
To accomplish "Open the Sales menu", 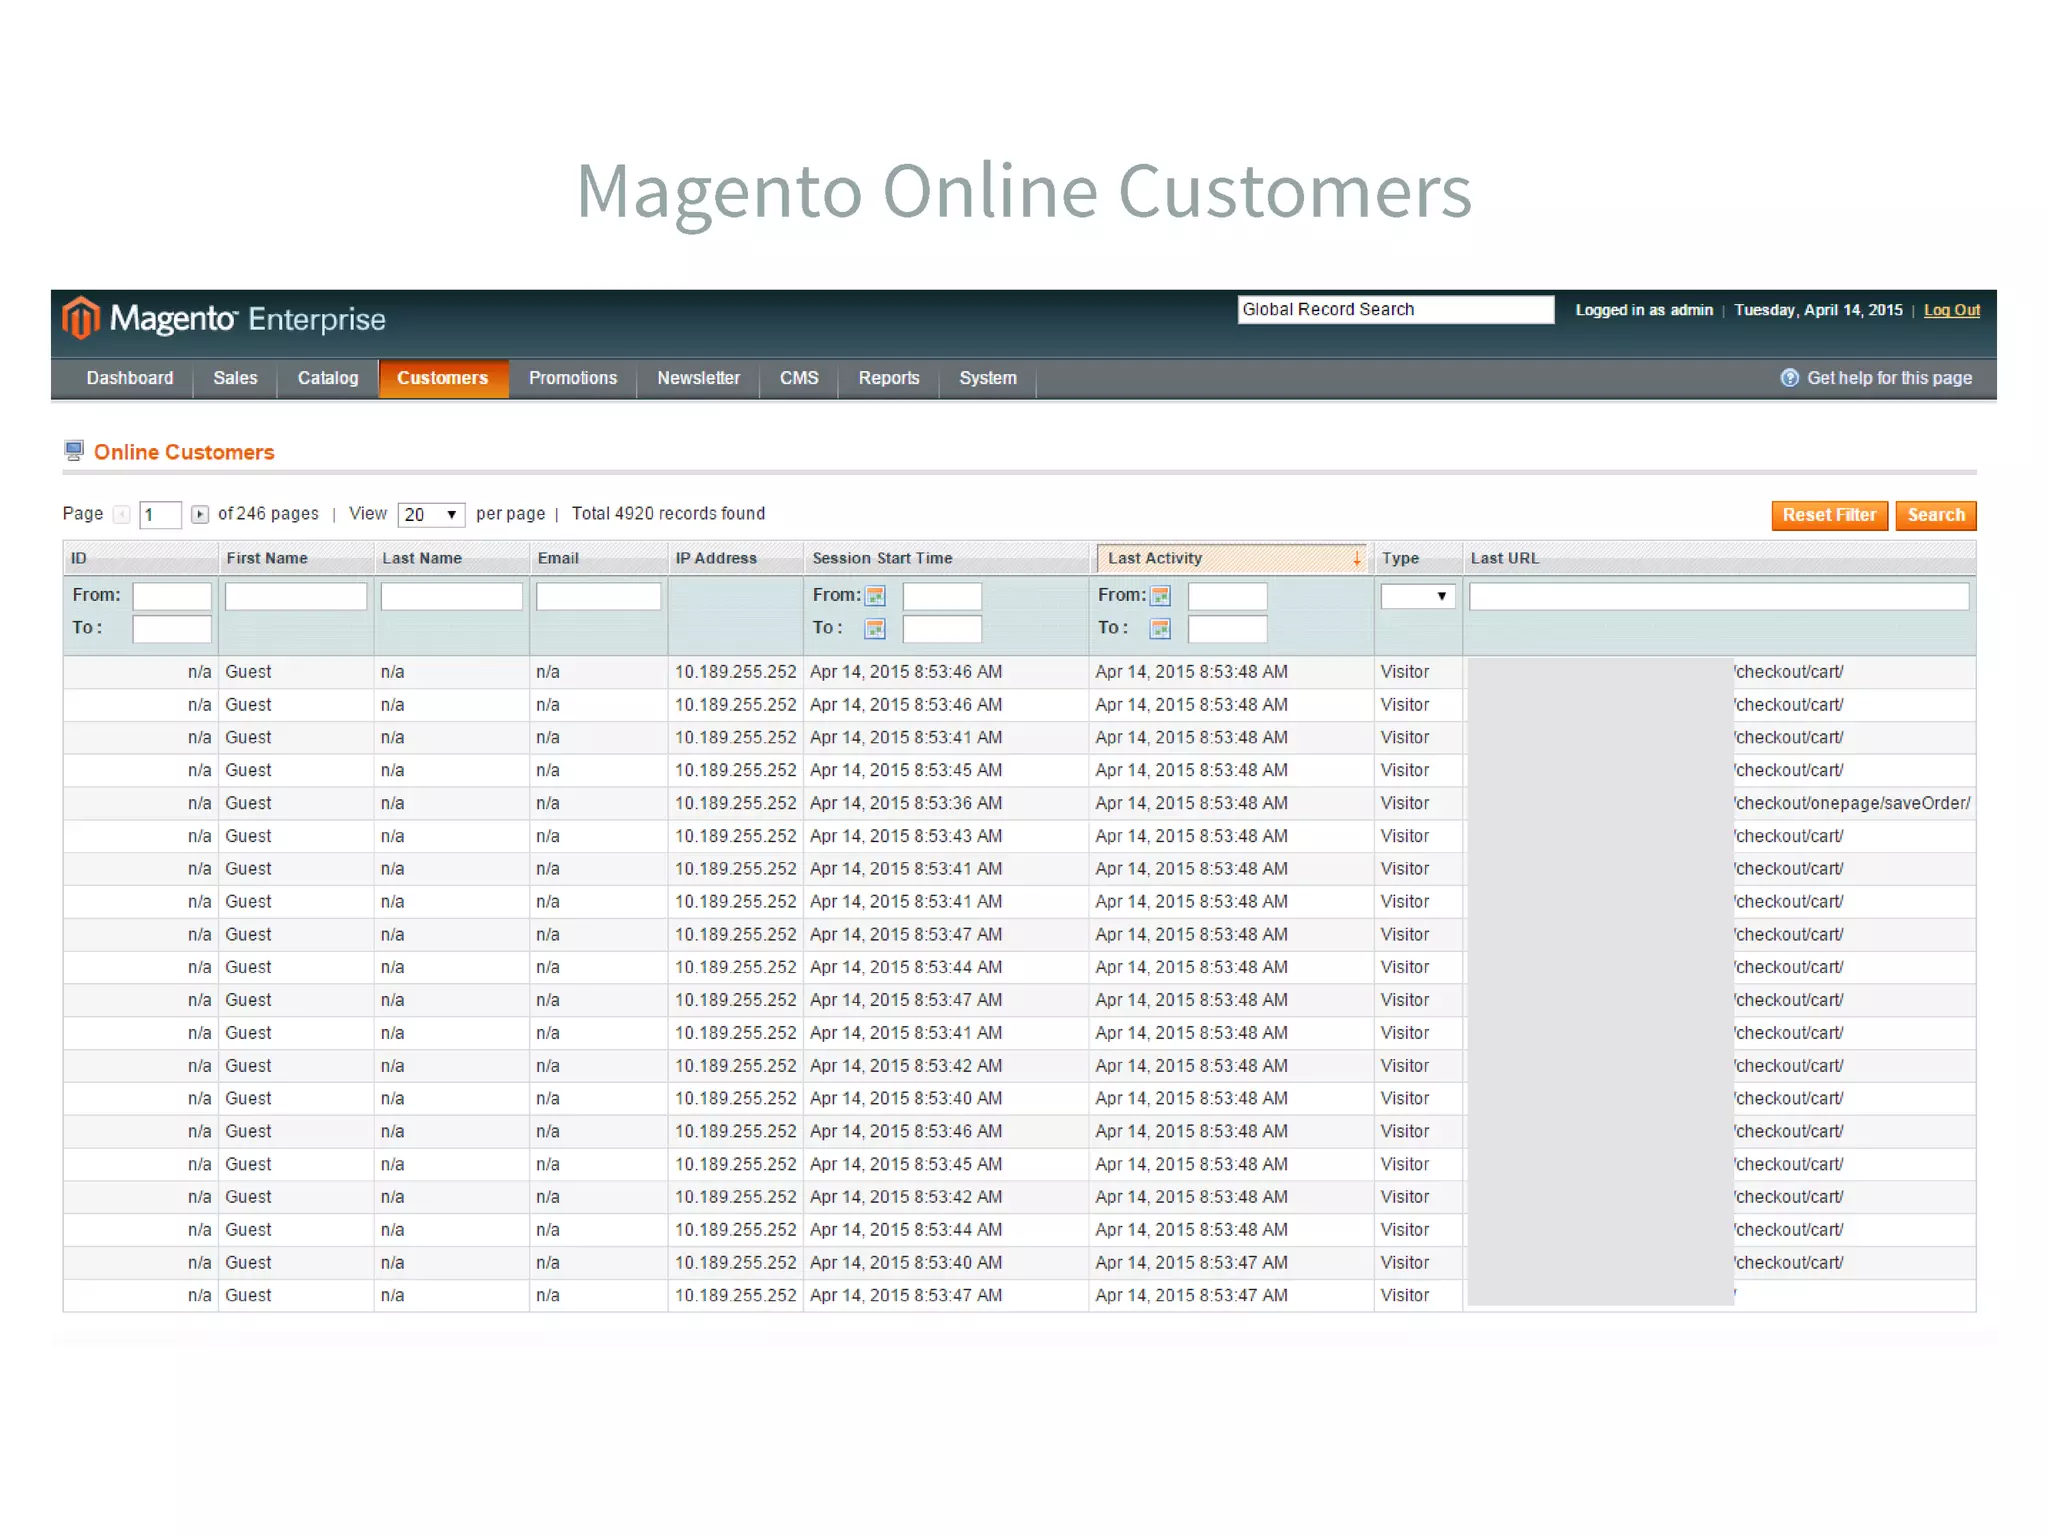I will click(x=235, y=378).
